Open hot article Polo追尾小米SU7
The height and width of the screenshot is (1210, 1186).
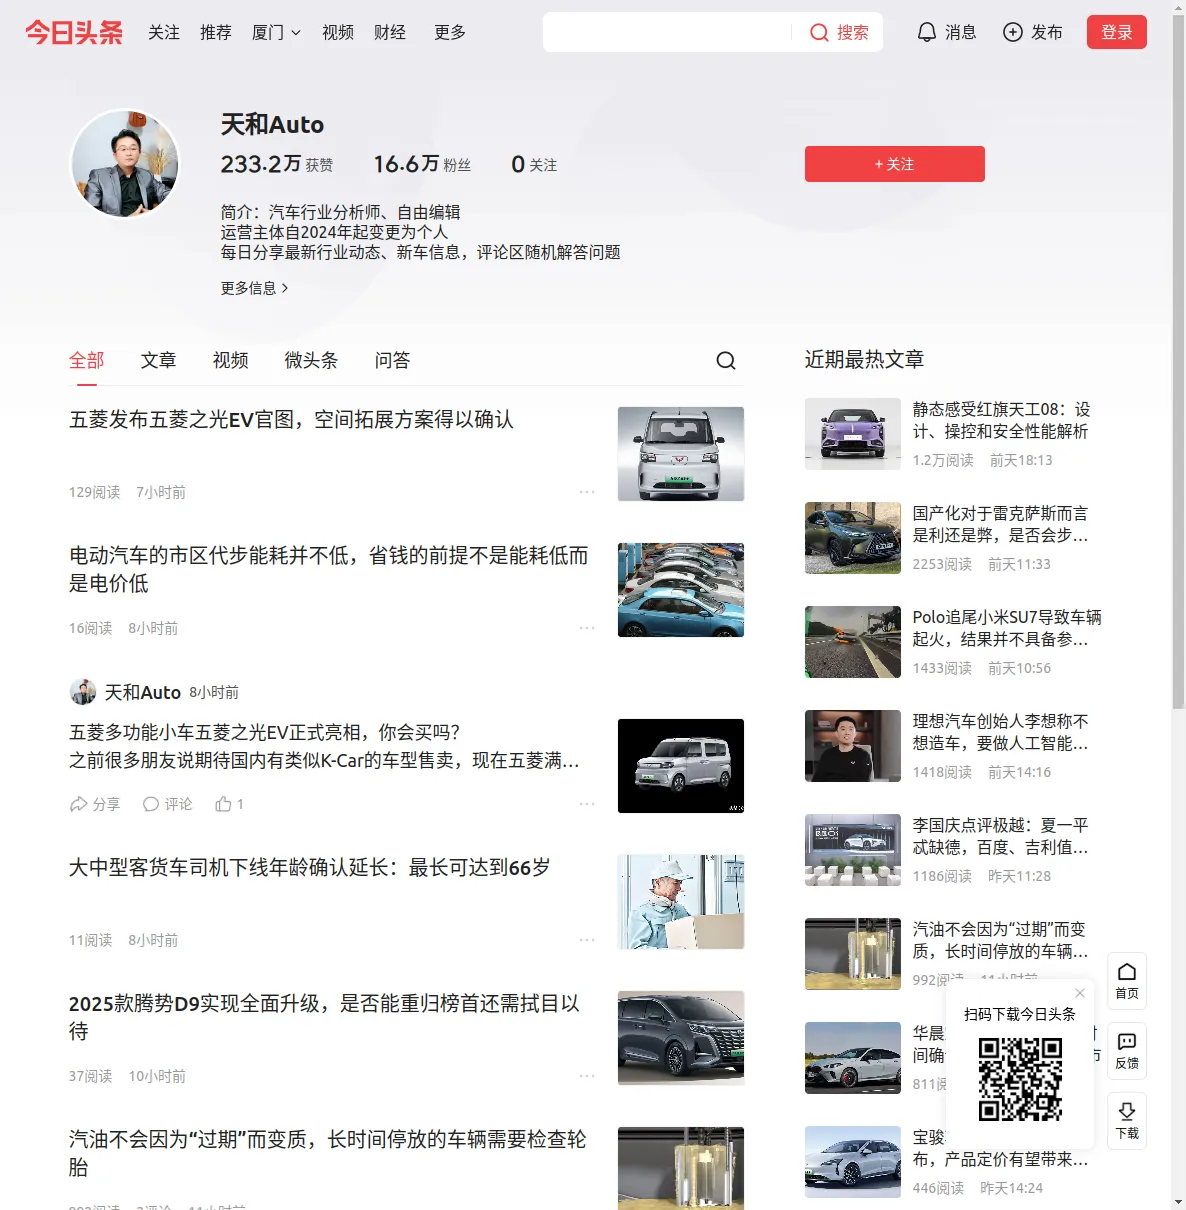(x=1007, y=629)
